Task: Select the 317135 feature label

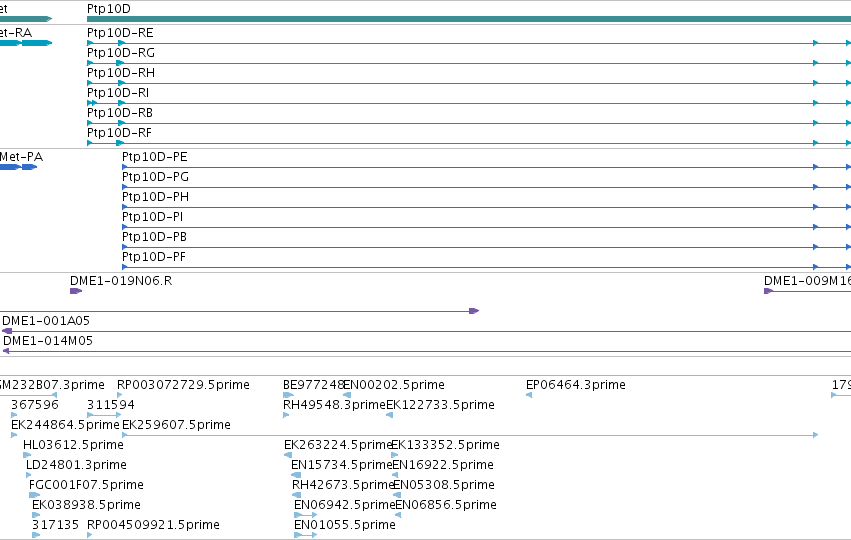Action: point(55,525)
